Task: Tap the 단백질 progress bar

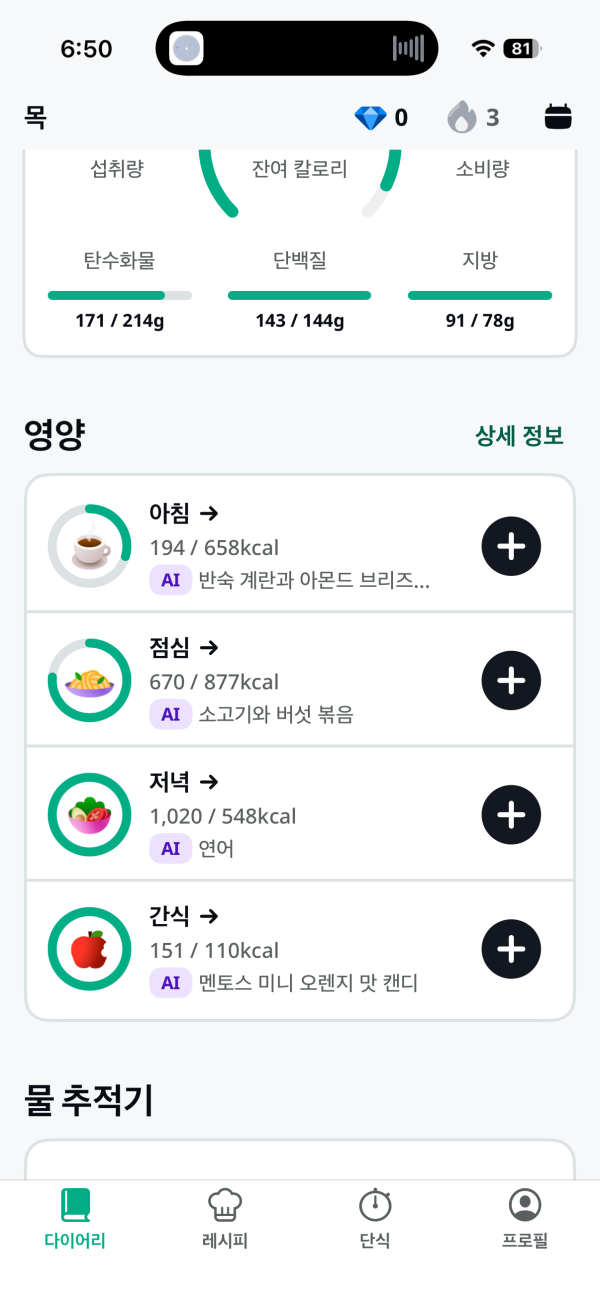Action: (299, 296)
